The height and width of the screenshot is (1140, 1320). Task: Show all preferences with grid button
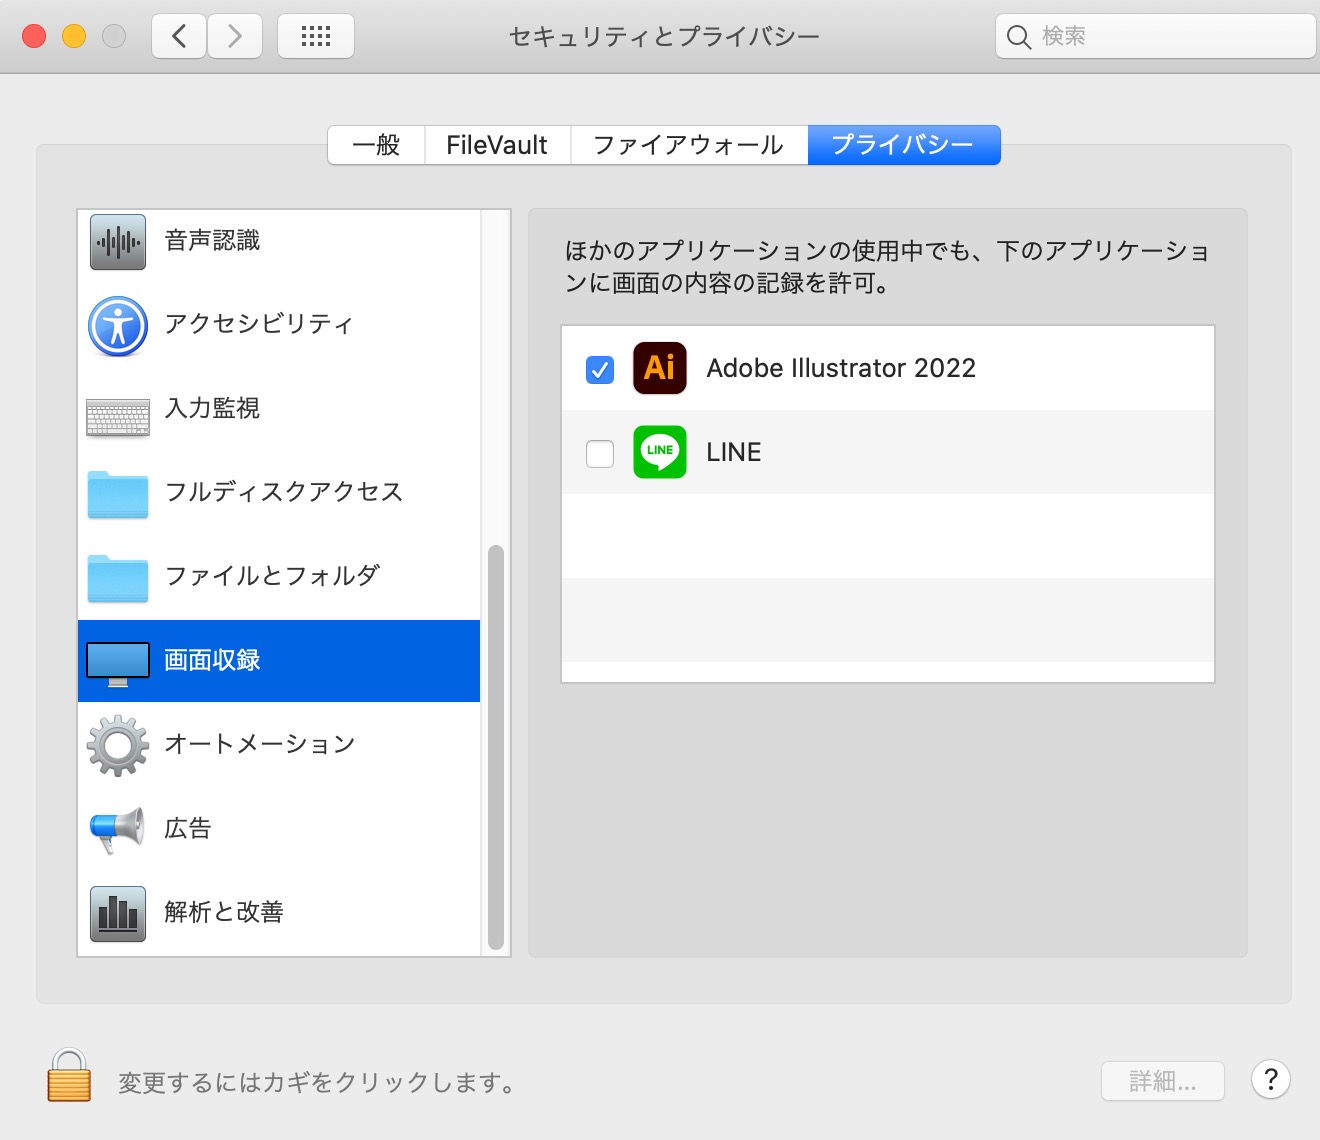tap(316, 37)
